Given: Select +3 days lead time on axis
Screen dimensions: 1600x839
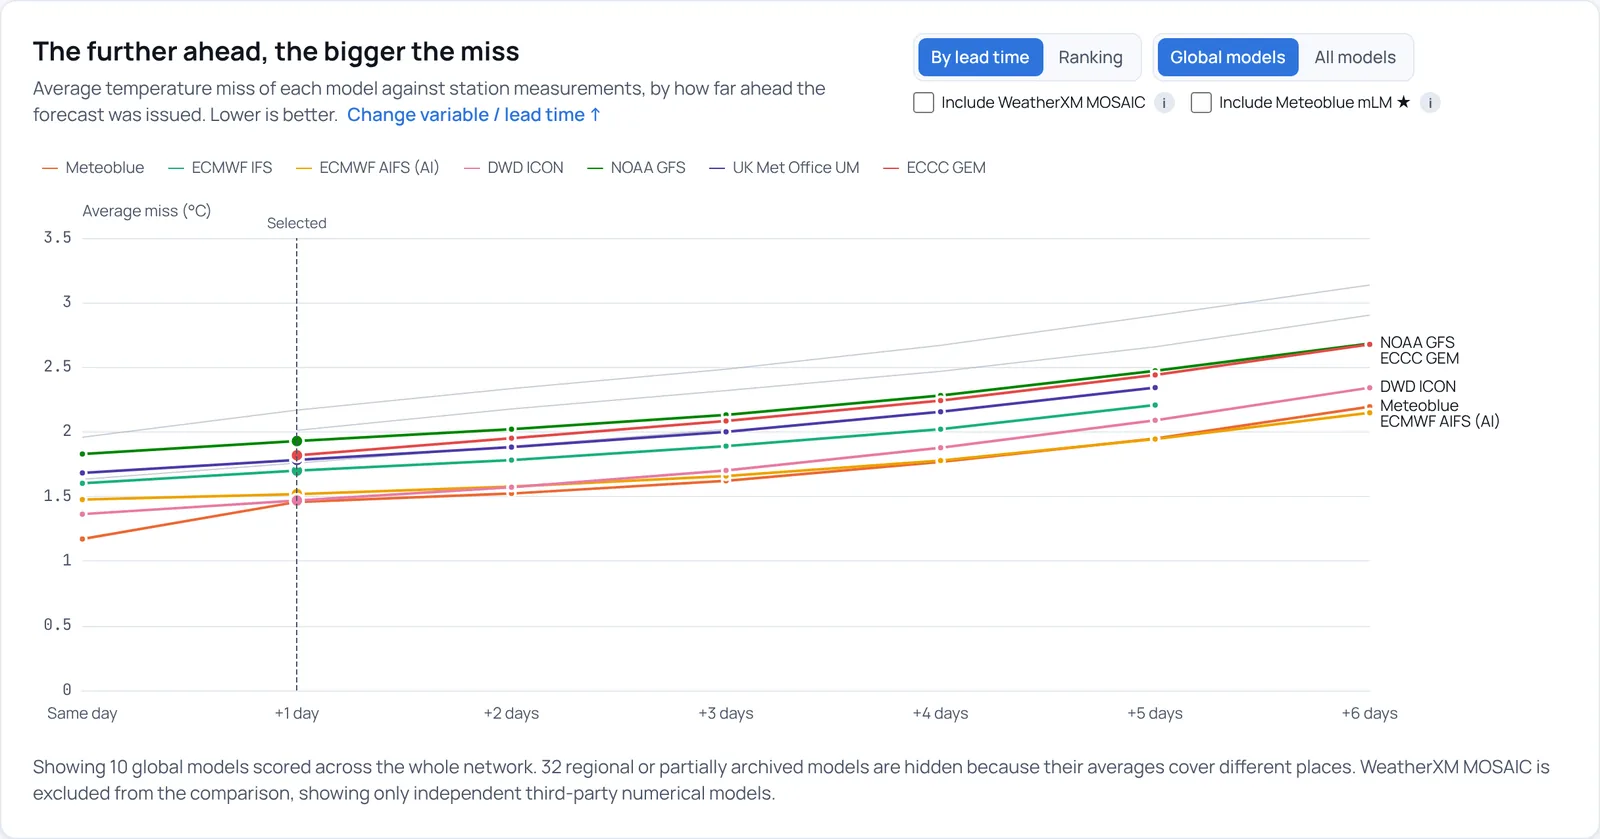Looking at the screenshot, I should coord(726,714).
